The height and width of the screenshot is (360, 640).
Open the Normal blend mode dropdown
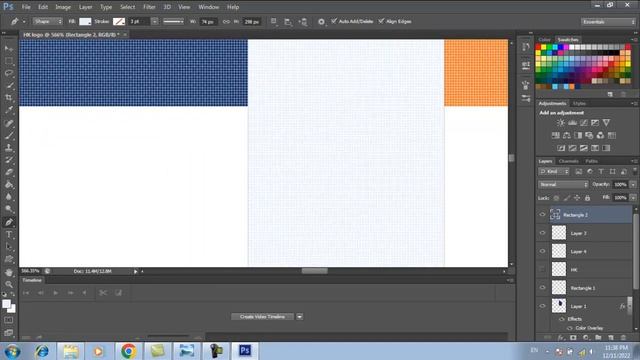[x=563, y=184]
